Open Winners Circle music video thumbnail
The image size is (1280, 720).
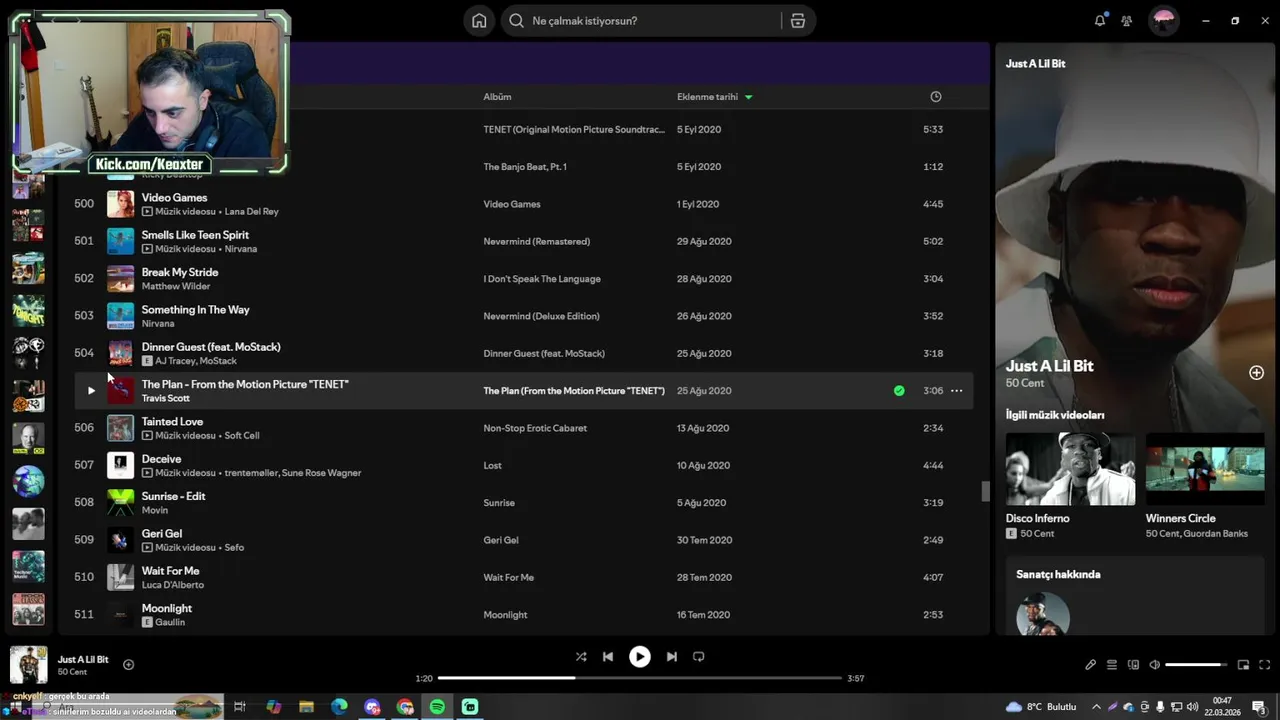(1205, 469)
